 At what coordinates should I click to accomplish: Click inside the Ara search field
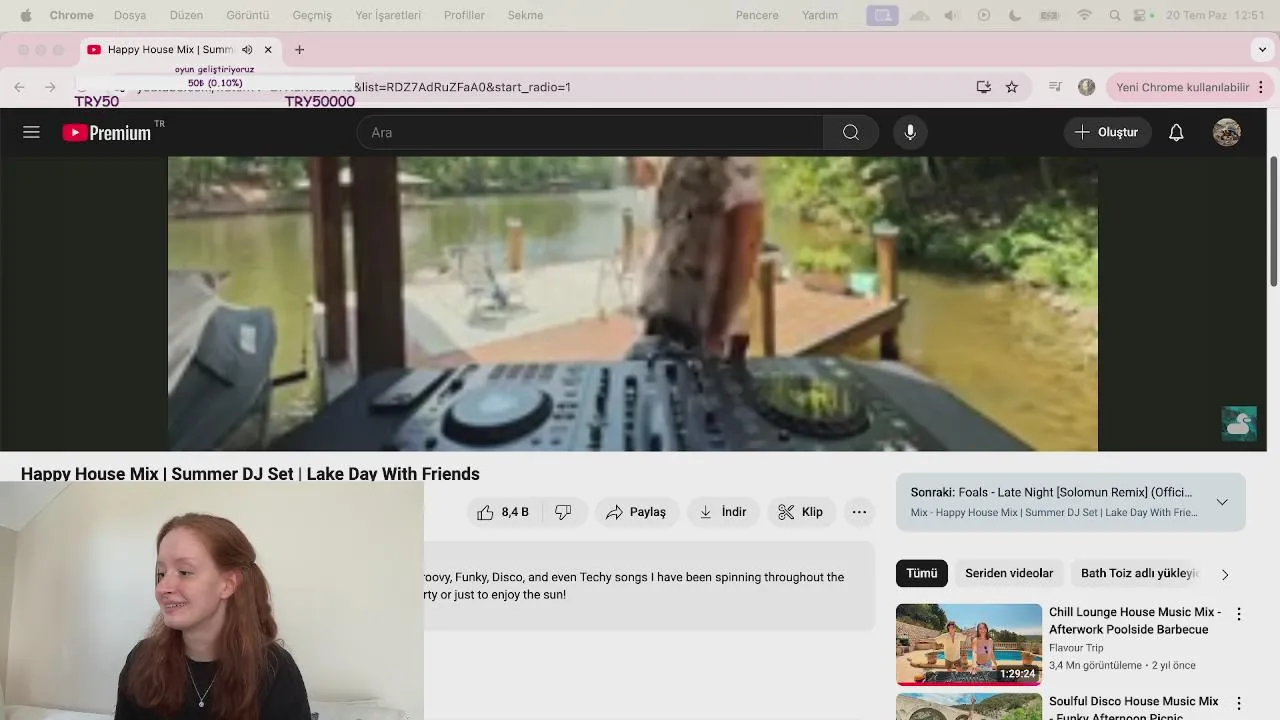pyautogui.click(x=590, y=132)
